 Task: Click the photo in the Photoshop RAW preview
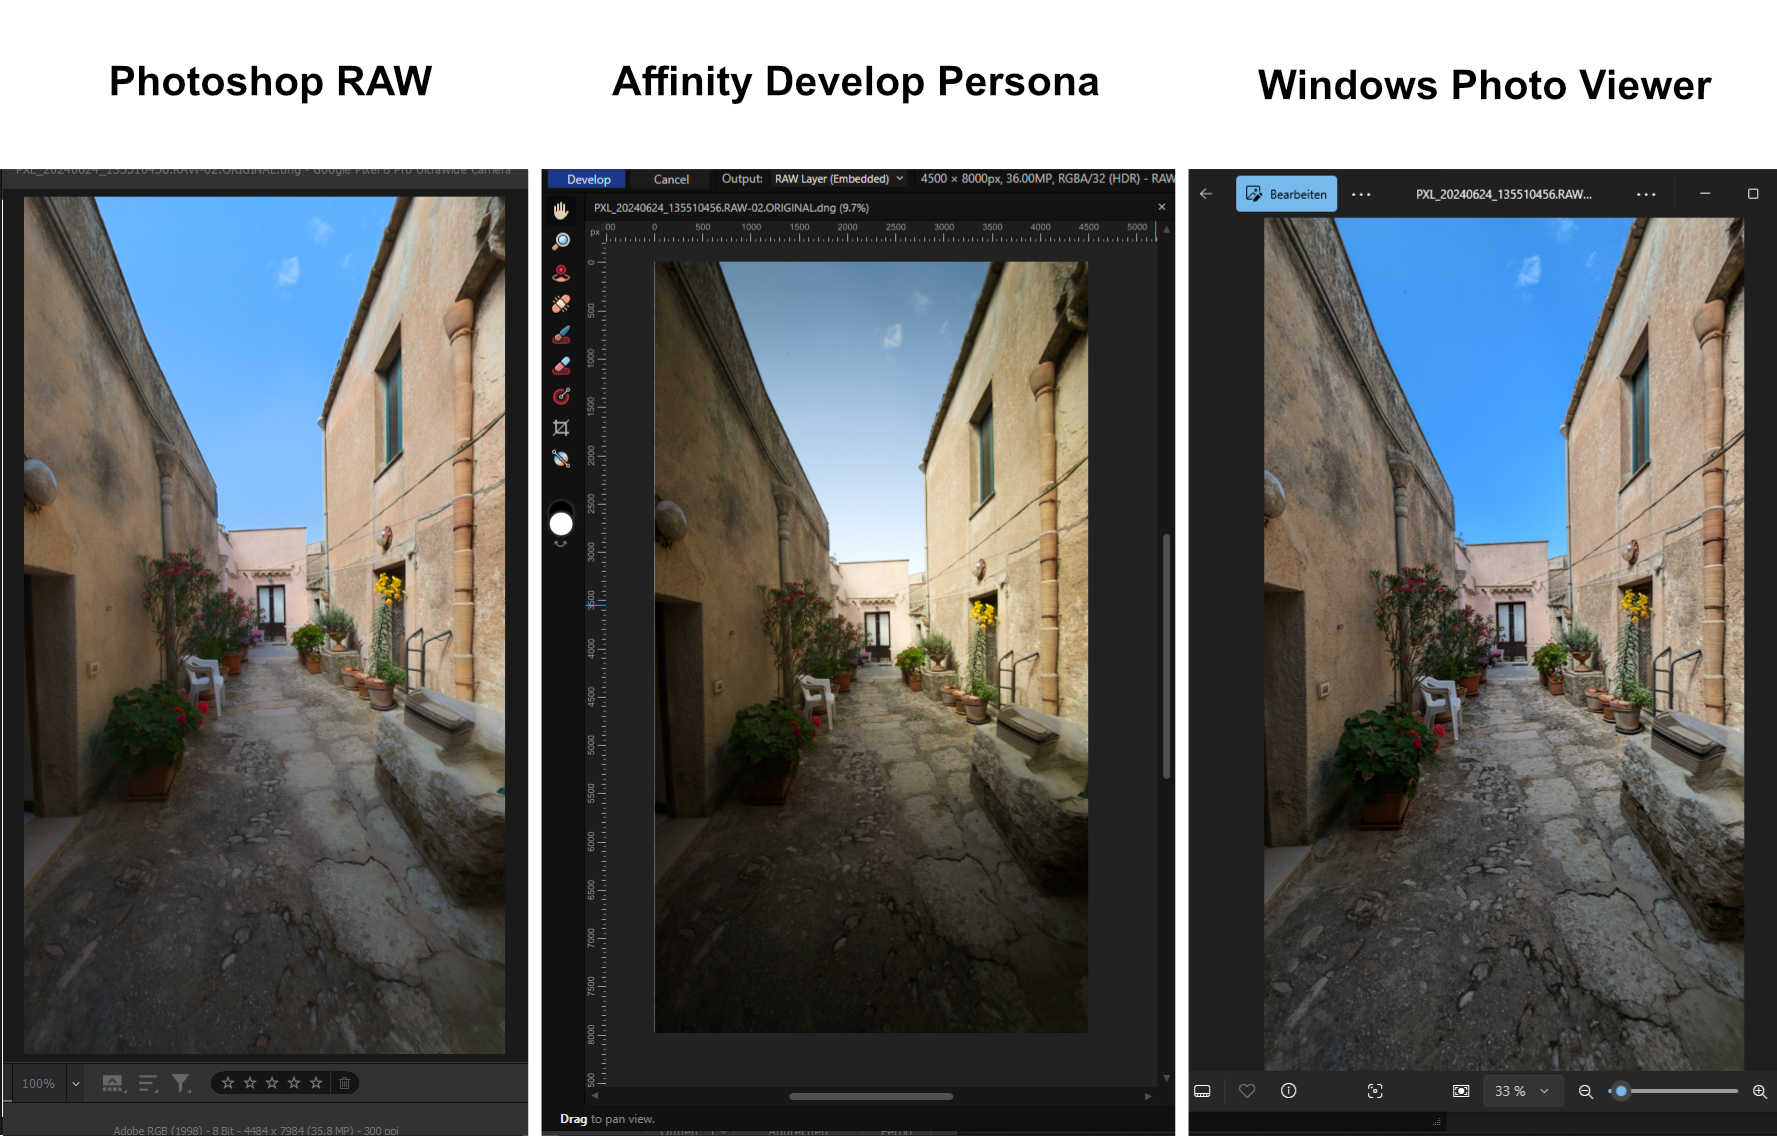(264, 625)
